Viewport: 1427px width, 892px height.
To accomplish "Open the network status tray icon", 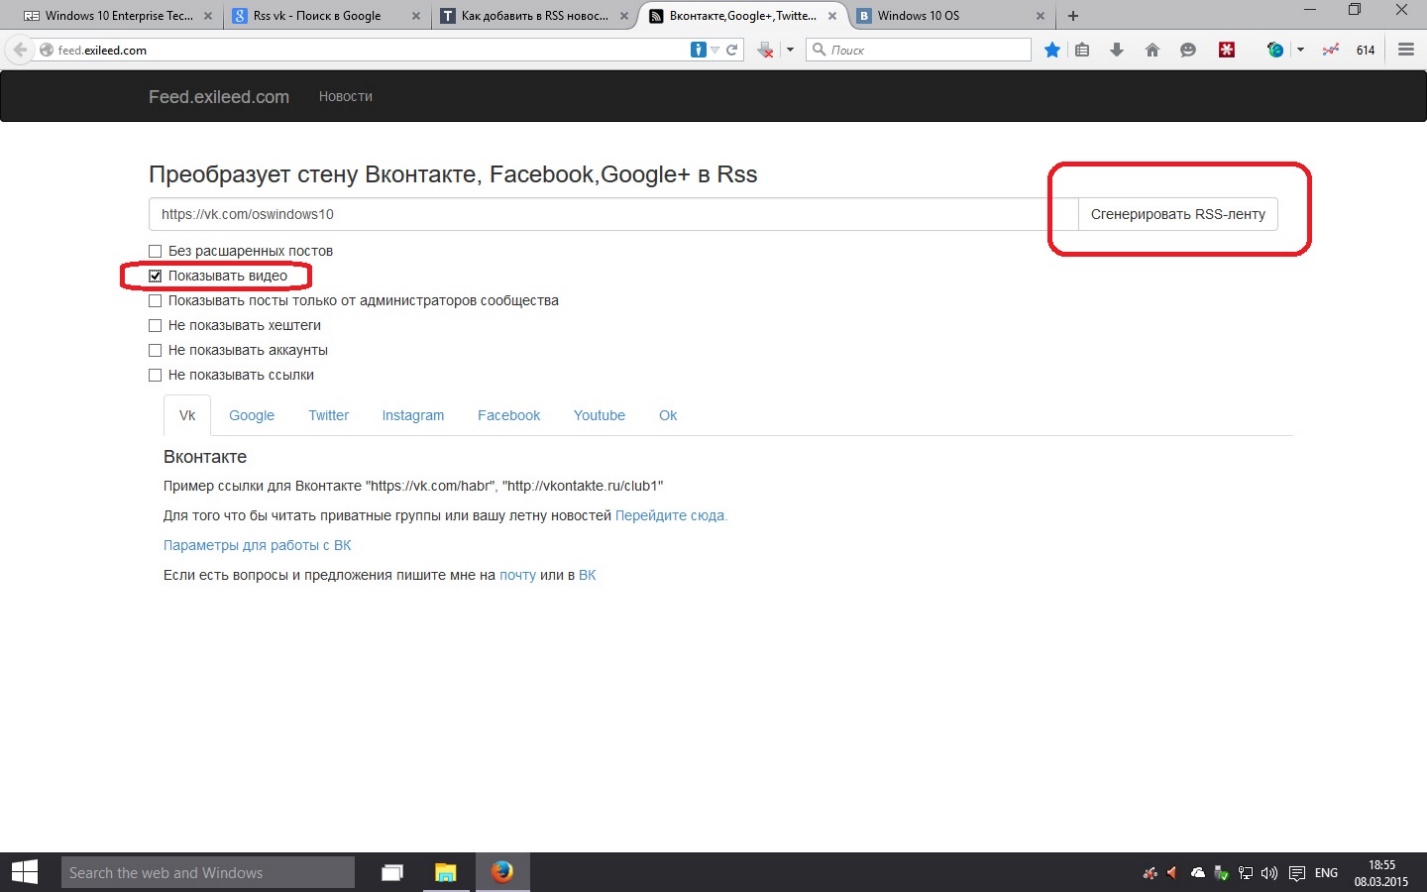I will click(1246, 873).
